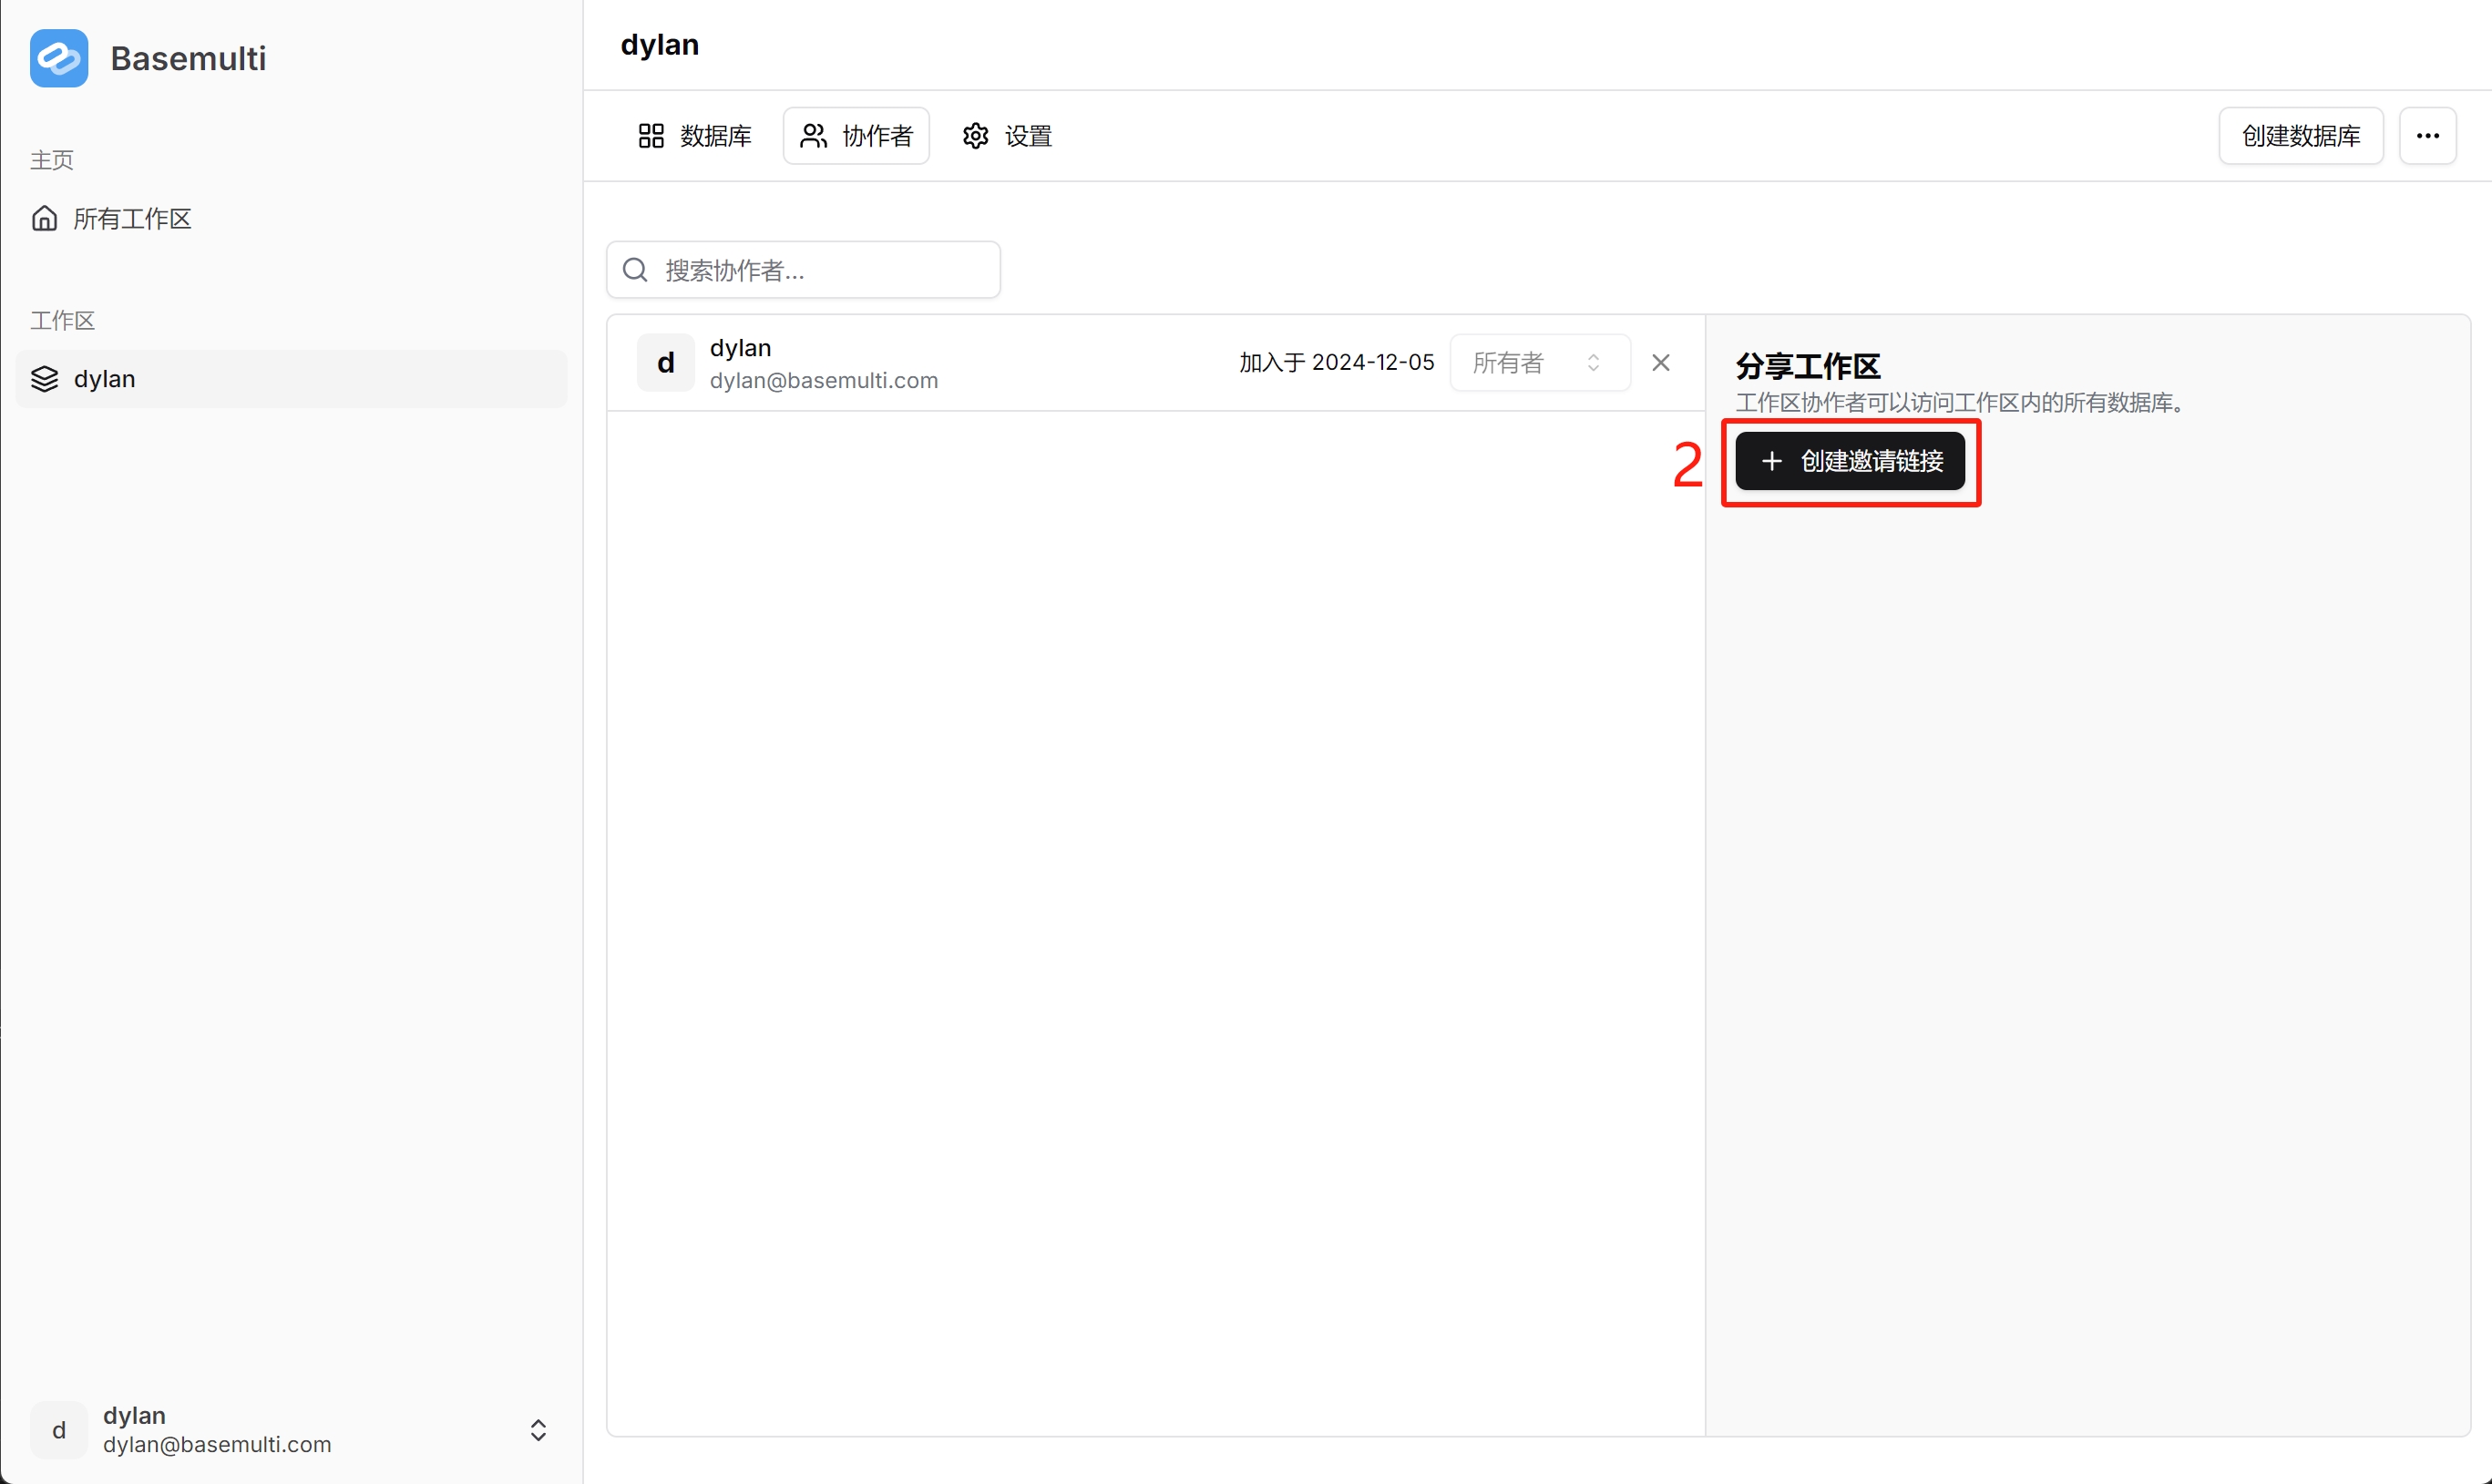
Task: Click the gear icon on 设置 tab
Action: pos(975,136)
